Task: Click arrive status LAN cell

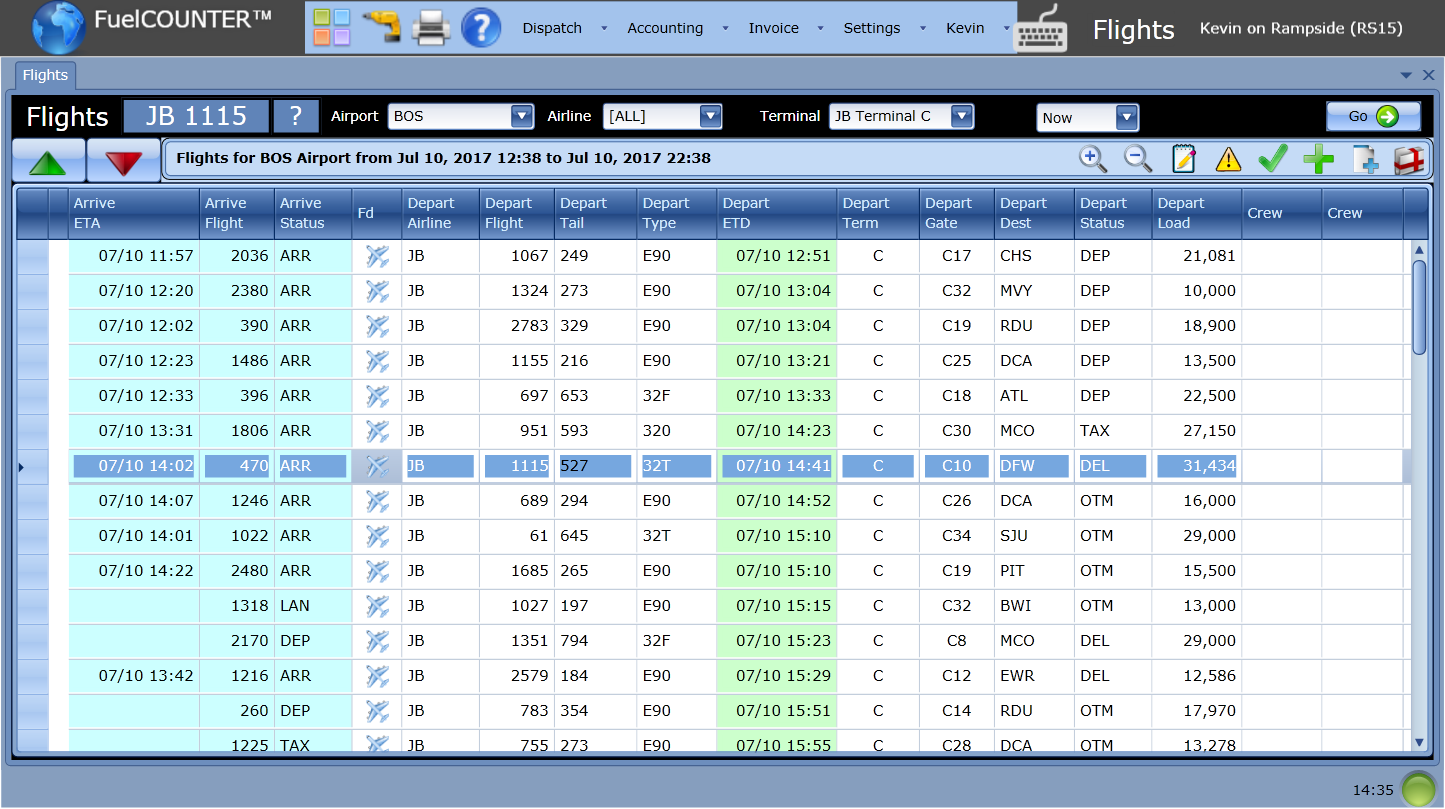Action: pyautogui.click(x=313, y=606)
